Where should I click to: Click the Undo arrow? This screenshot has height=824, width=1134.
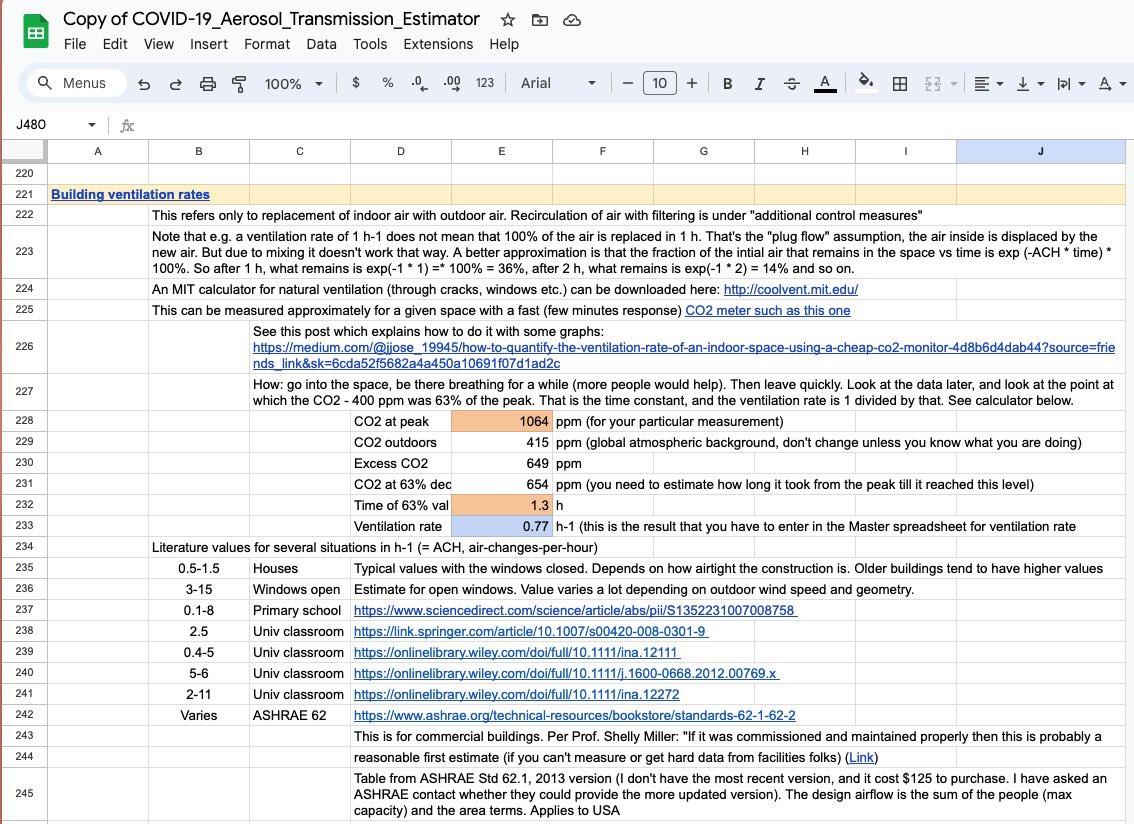(x=144, y=84)
